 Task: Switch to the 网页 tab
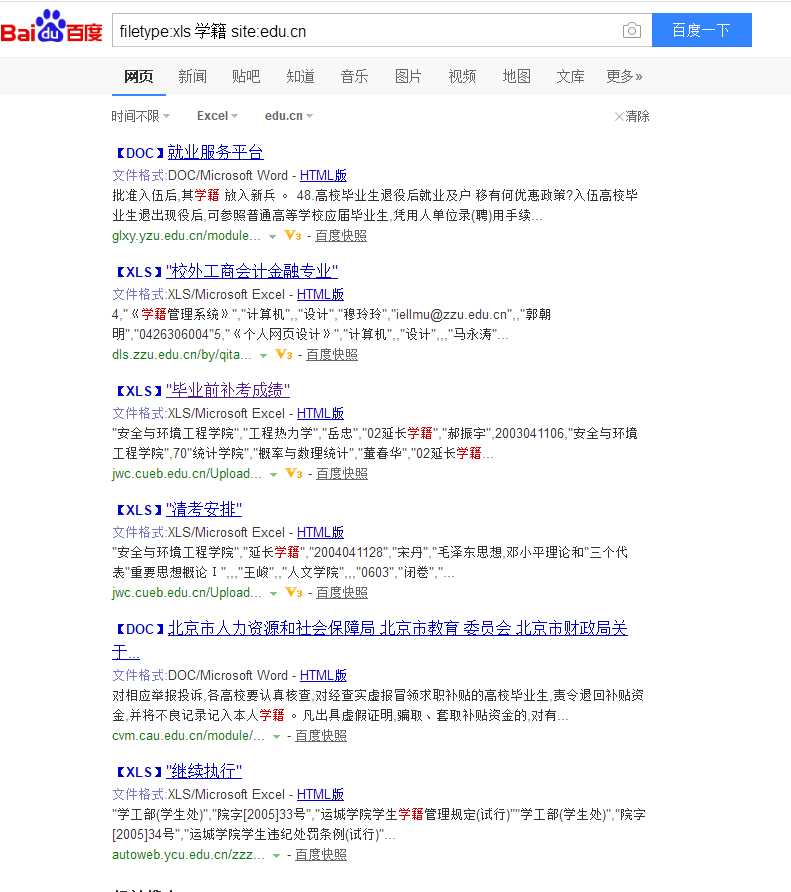[139, 76]
